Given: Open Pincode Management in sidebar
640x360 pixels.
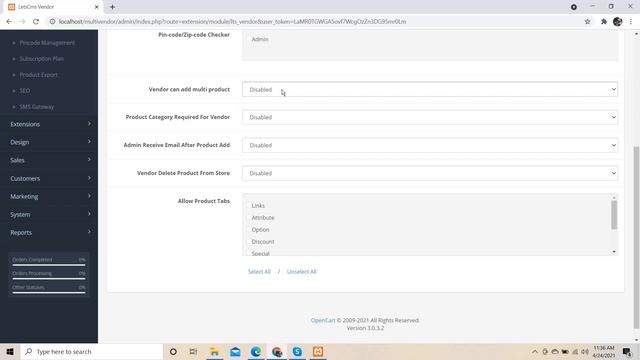Looking at the screenshot, I should 47,43.
